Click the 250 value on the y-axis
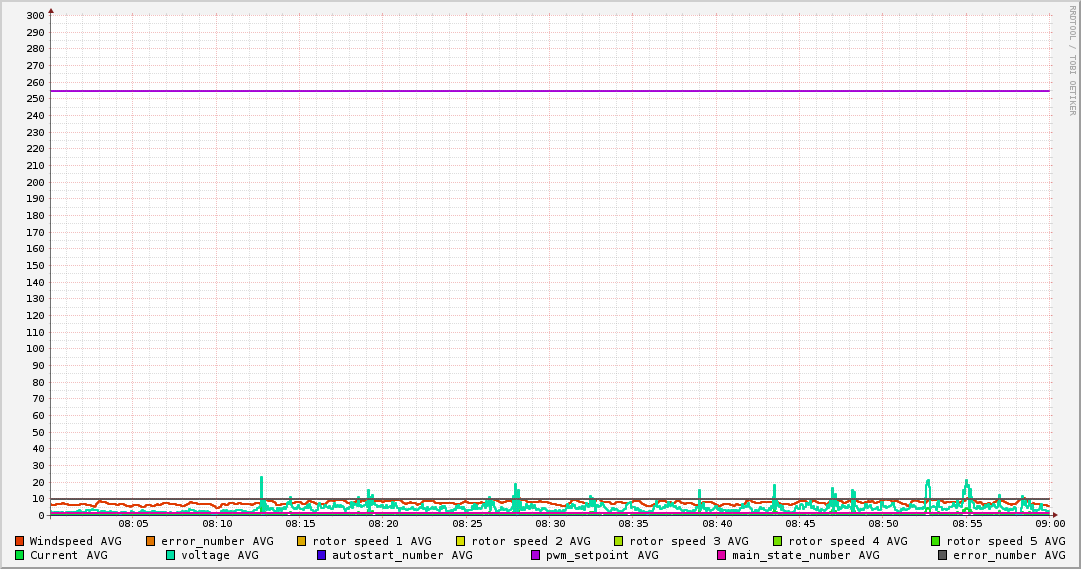This screenshot has height=569, width=1081. [34, 99]
